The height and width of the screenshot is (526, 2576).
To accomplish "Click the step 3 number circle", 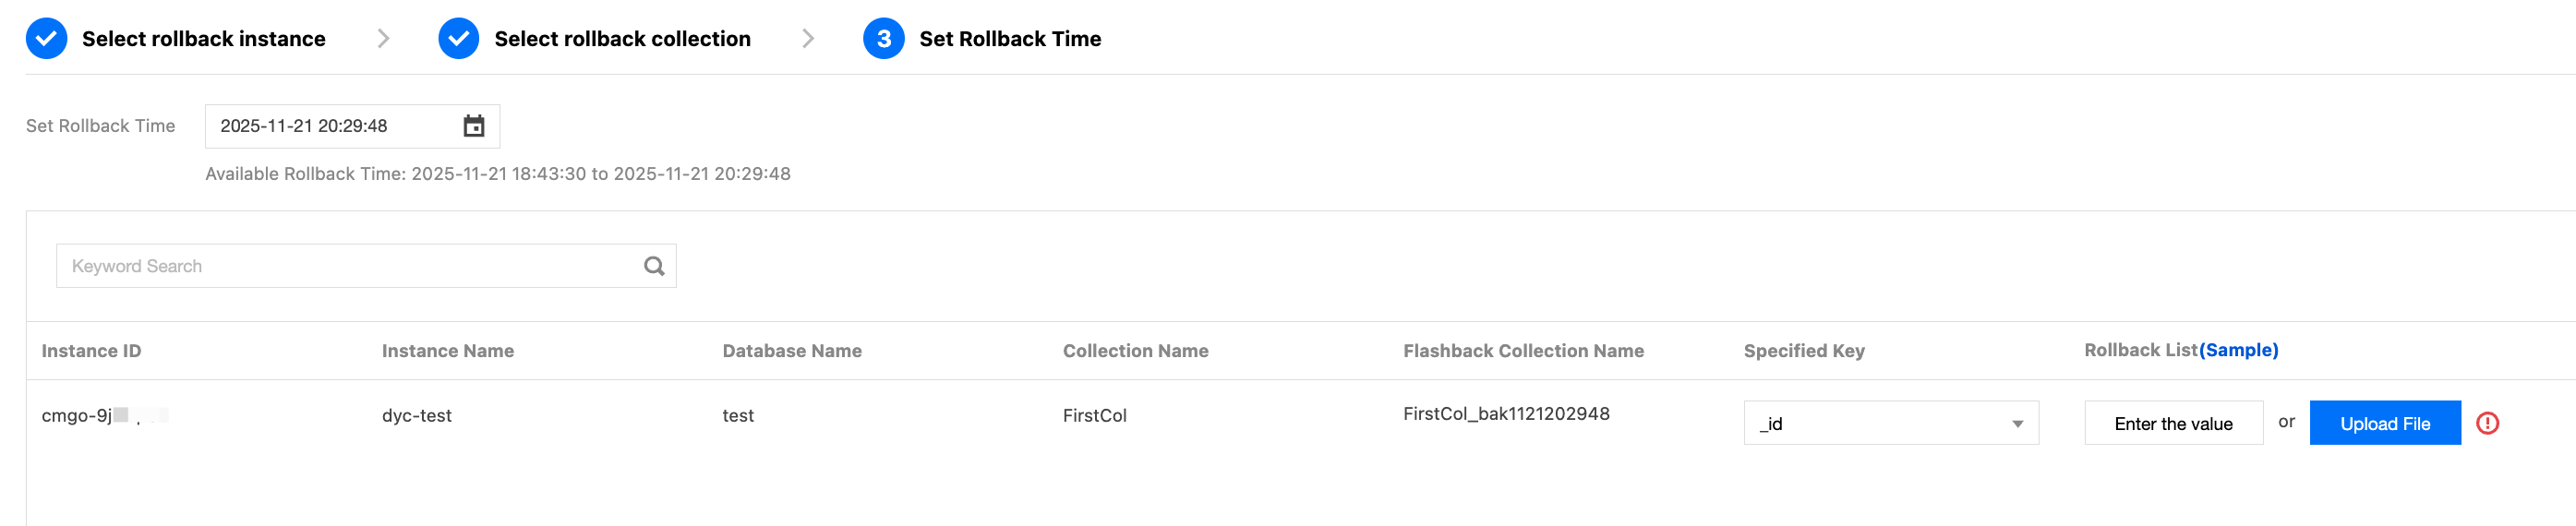I will click(883, 39).
